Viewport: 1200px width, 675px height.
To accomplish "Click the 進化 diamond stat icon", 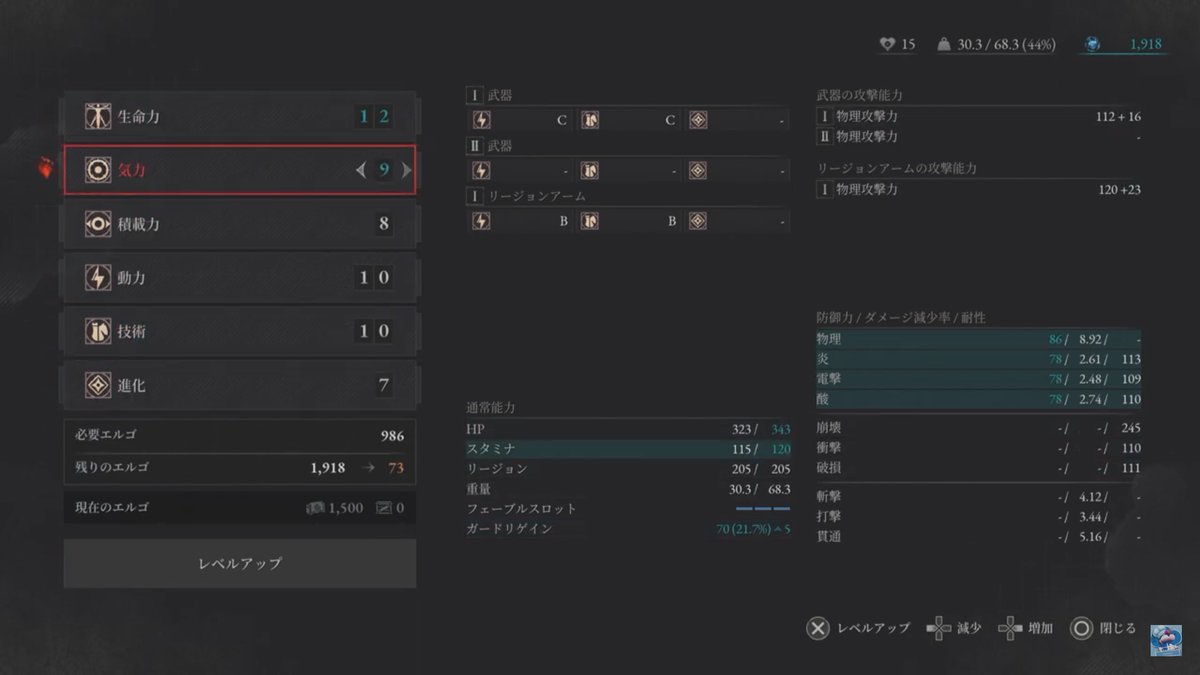I will (x=98, y=385).
